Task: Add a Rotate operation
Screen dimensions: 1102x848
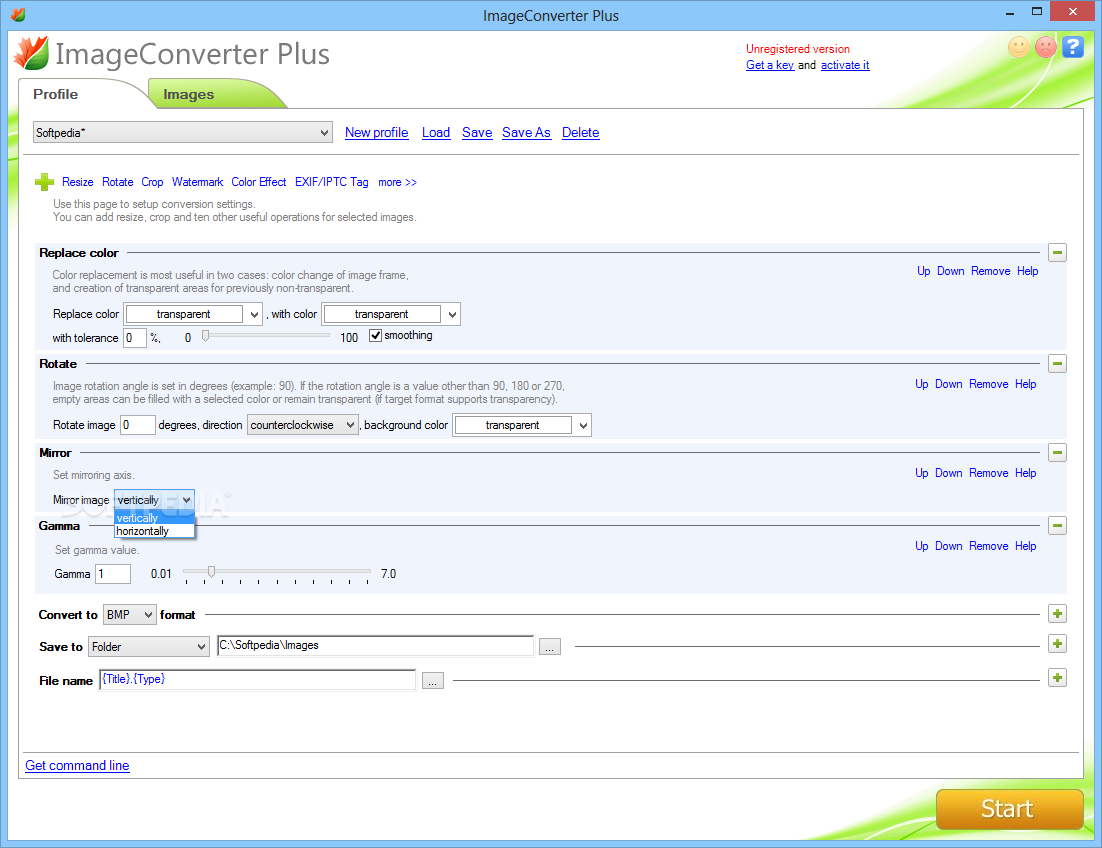Action: 117,182
